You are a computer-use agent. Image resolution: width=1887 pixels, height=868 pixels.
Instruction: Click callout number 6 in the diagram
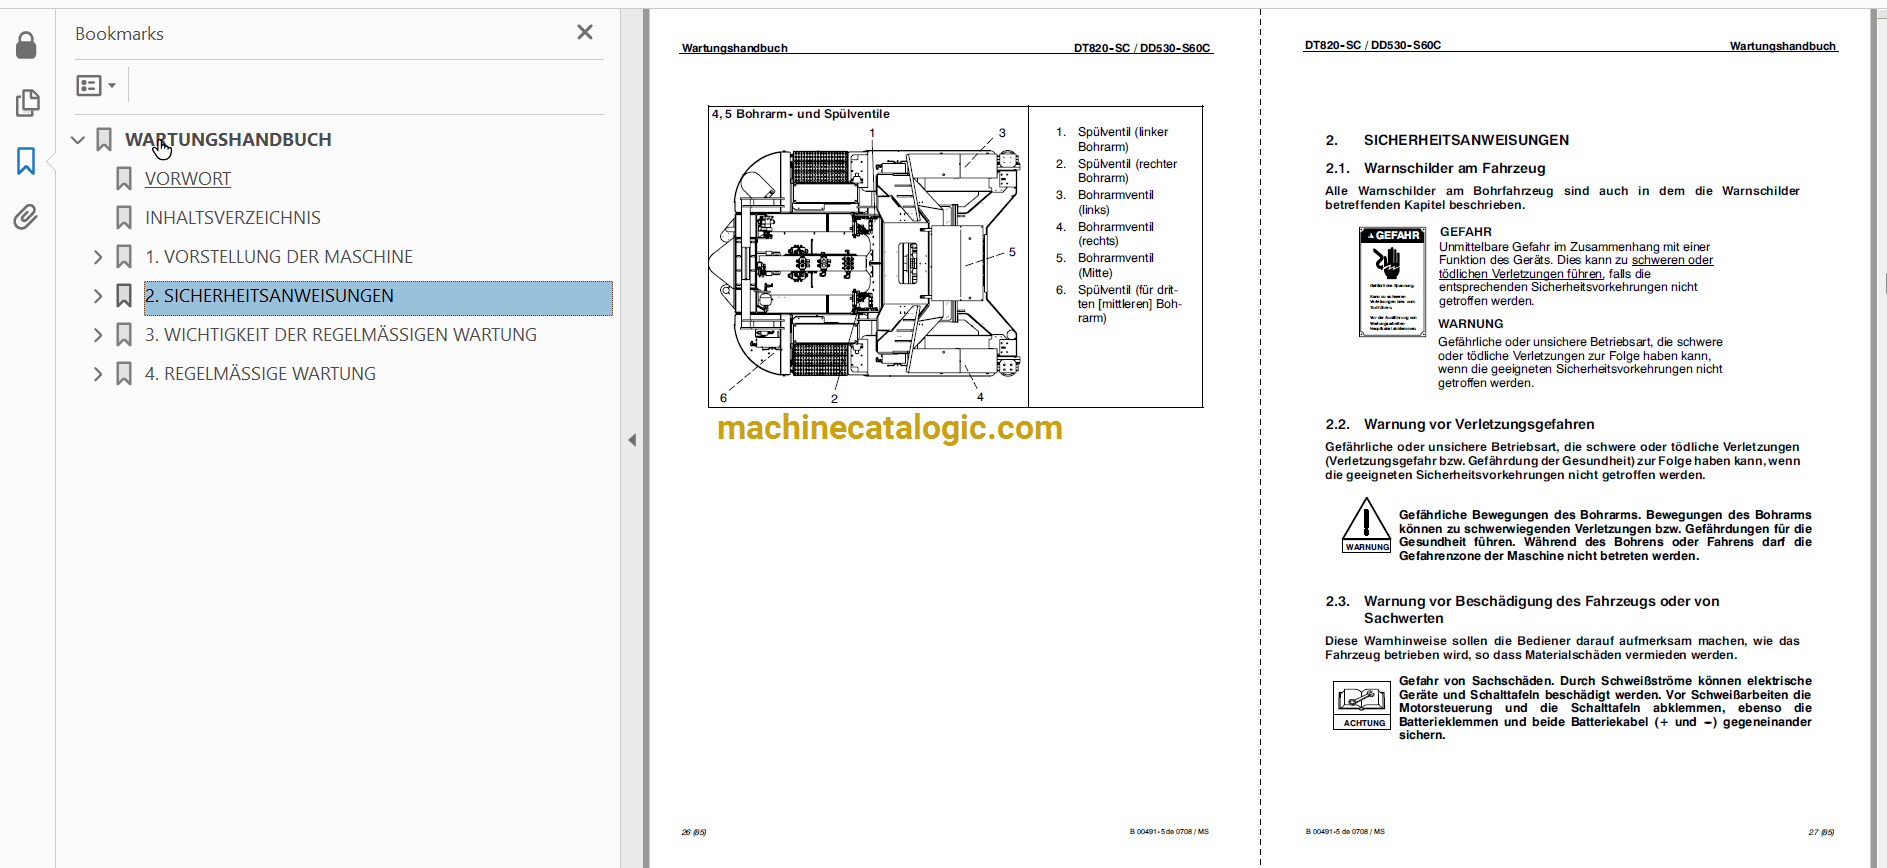click(723, 398)
